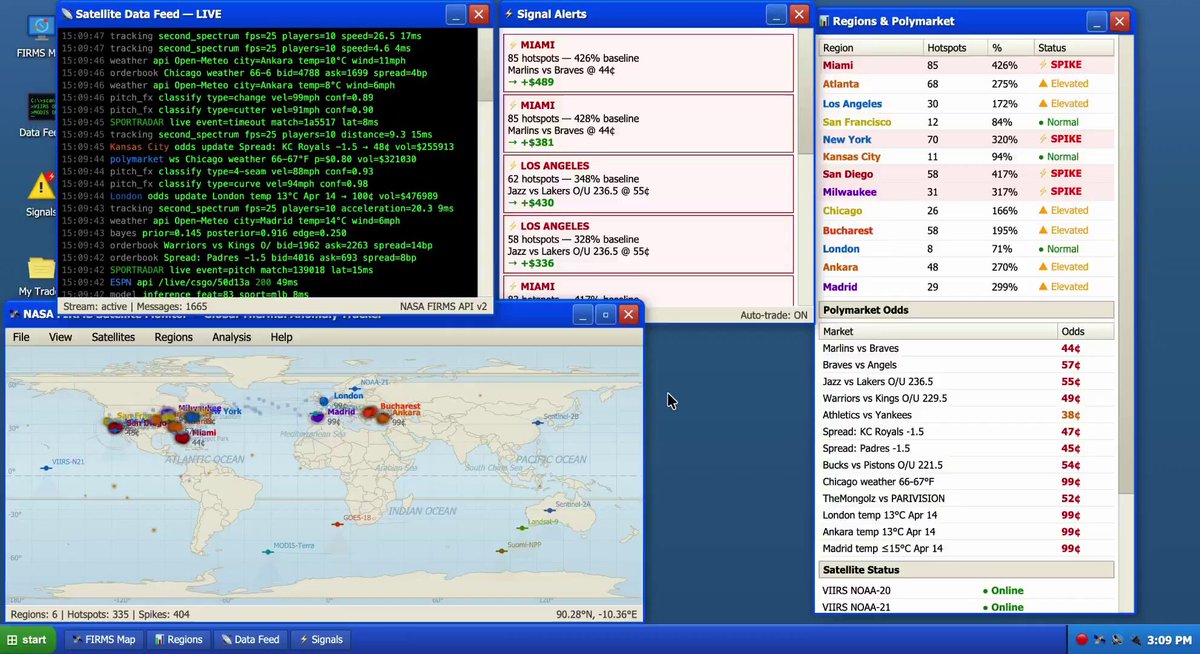Switch to FIRMS Map taskbar button

(105, 639)
